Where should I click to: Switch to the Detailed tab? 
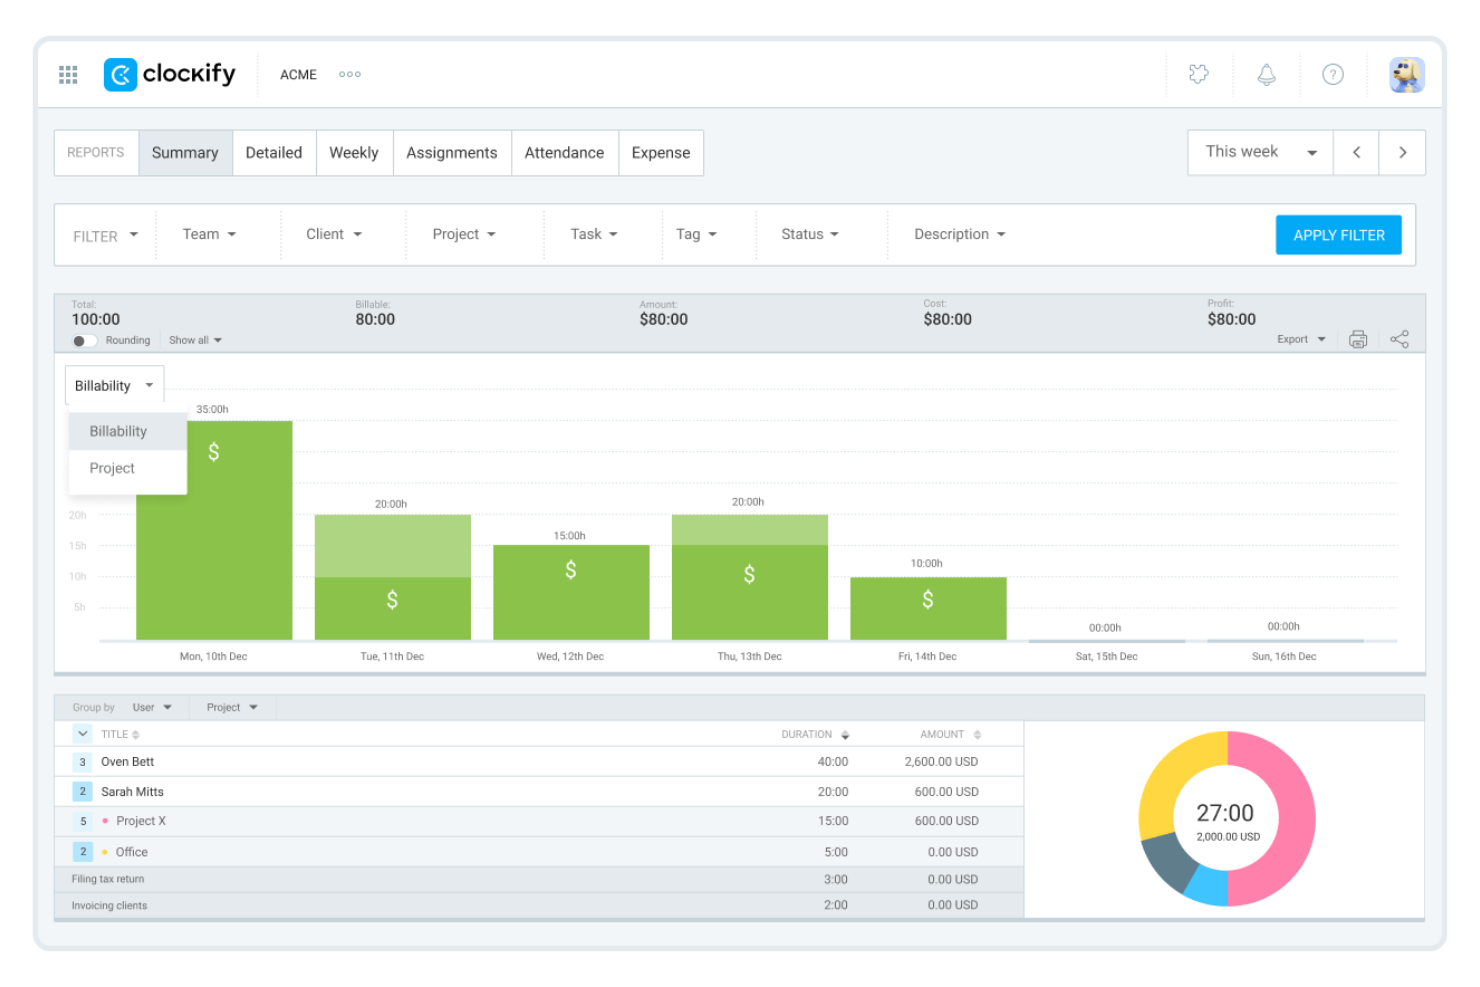tap(274, 152)
